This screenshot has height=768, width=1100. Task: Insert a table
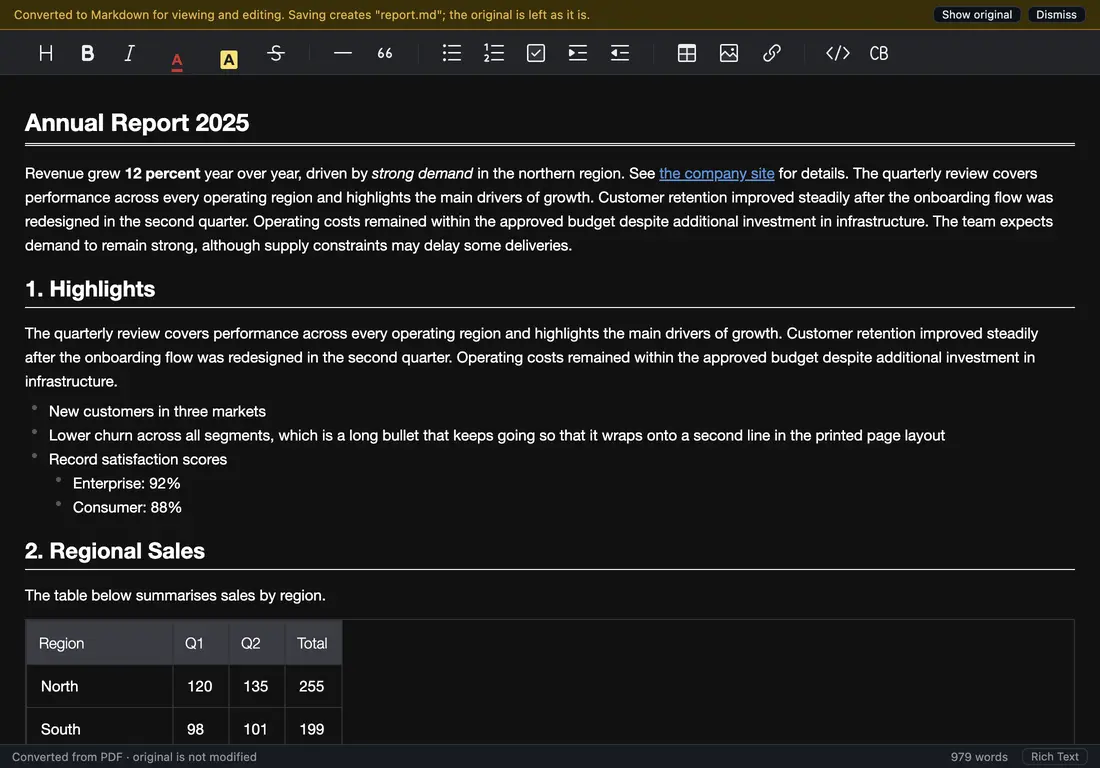click(x=687, y=53)
